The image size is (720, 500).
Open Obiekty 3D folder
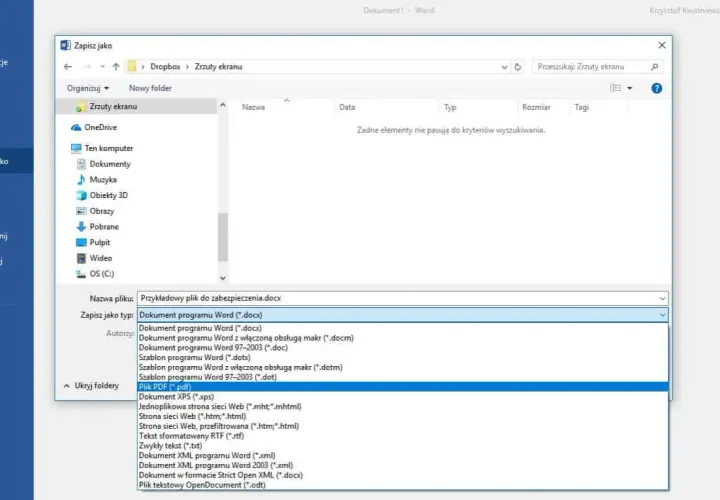tap(102, 195)
